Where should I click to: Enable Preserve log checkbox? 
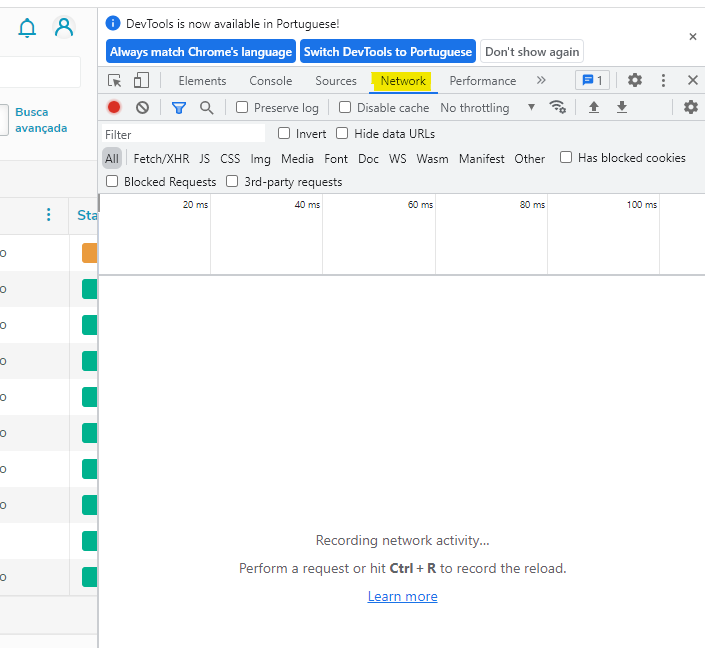[242, 107]
